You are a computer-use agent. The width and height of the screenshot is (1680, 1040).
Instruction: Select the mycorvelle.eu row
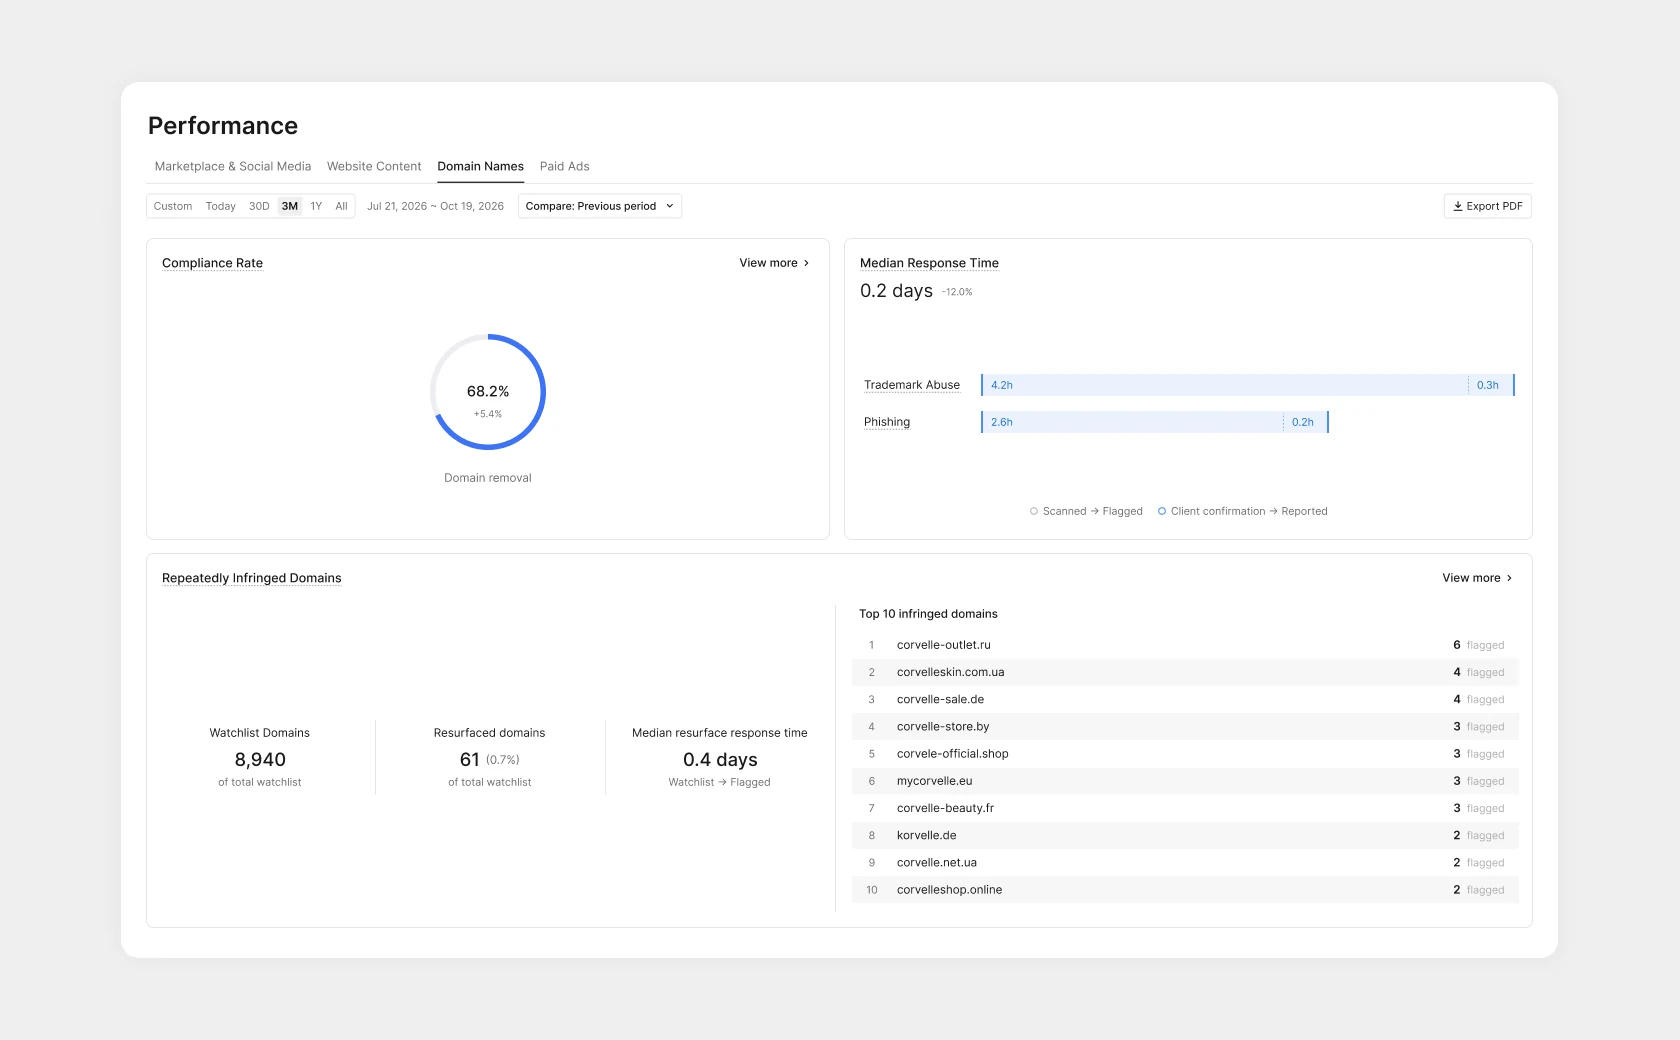click(x=1185, y=781)
